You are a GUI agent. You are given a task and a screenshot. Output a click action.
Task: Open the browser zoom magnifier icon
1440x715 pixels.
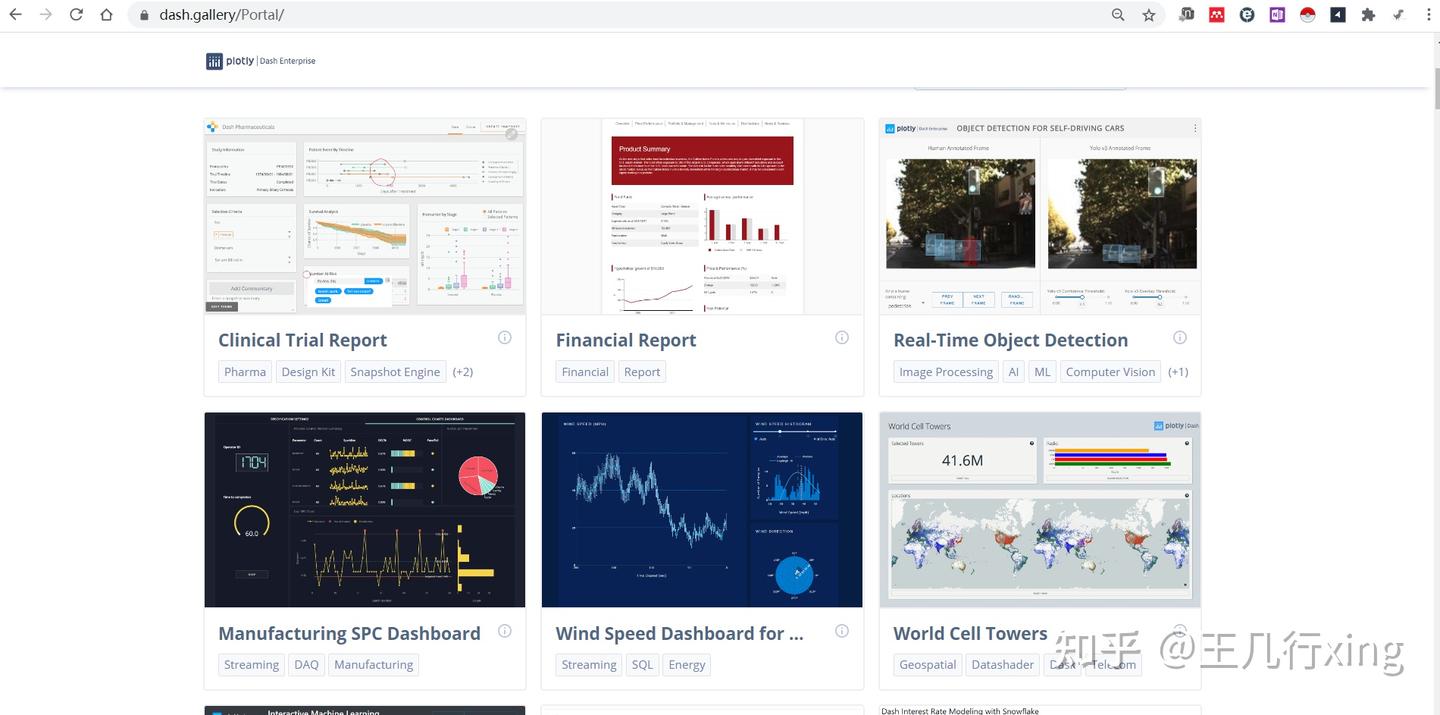pos(1118,15)
